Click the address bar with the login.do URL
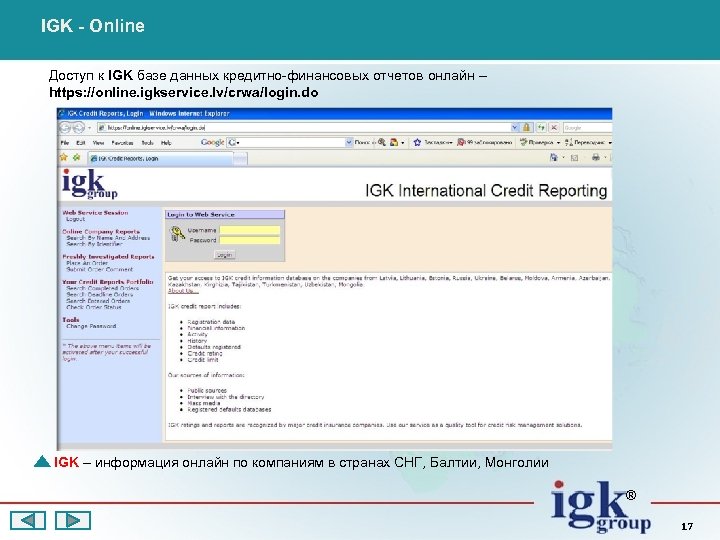 [x=304, y=128]
